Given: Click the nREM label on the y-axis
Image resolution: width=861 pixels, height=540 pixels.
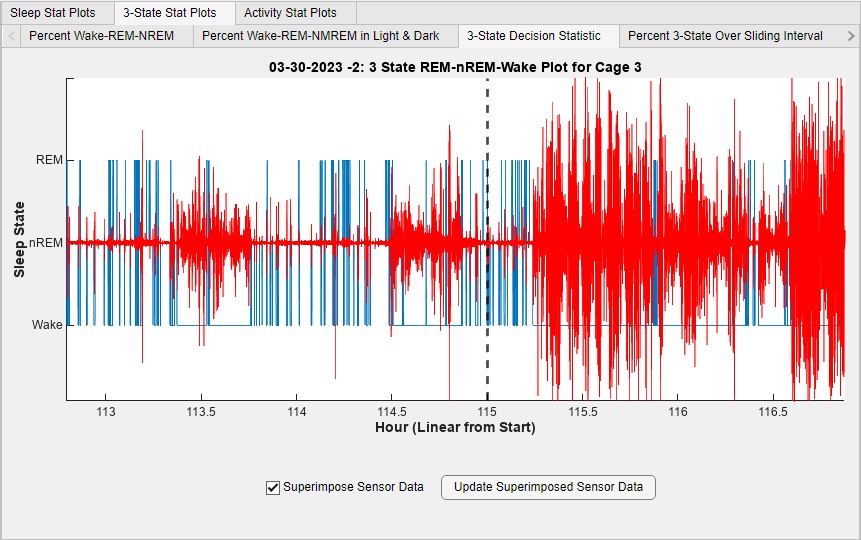Looking at the screenshot, I should click(x=45, y=243).
